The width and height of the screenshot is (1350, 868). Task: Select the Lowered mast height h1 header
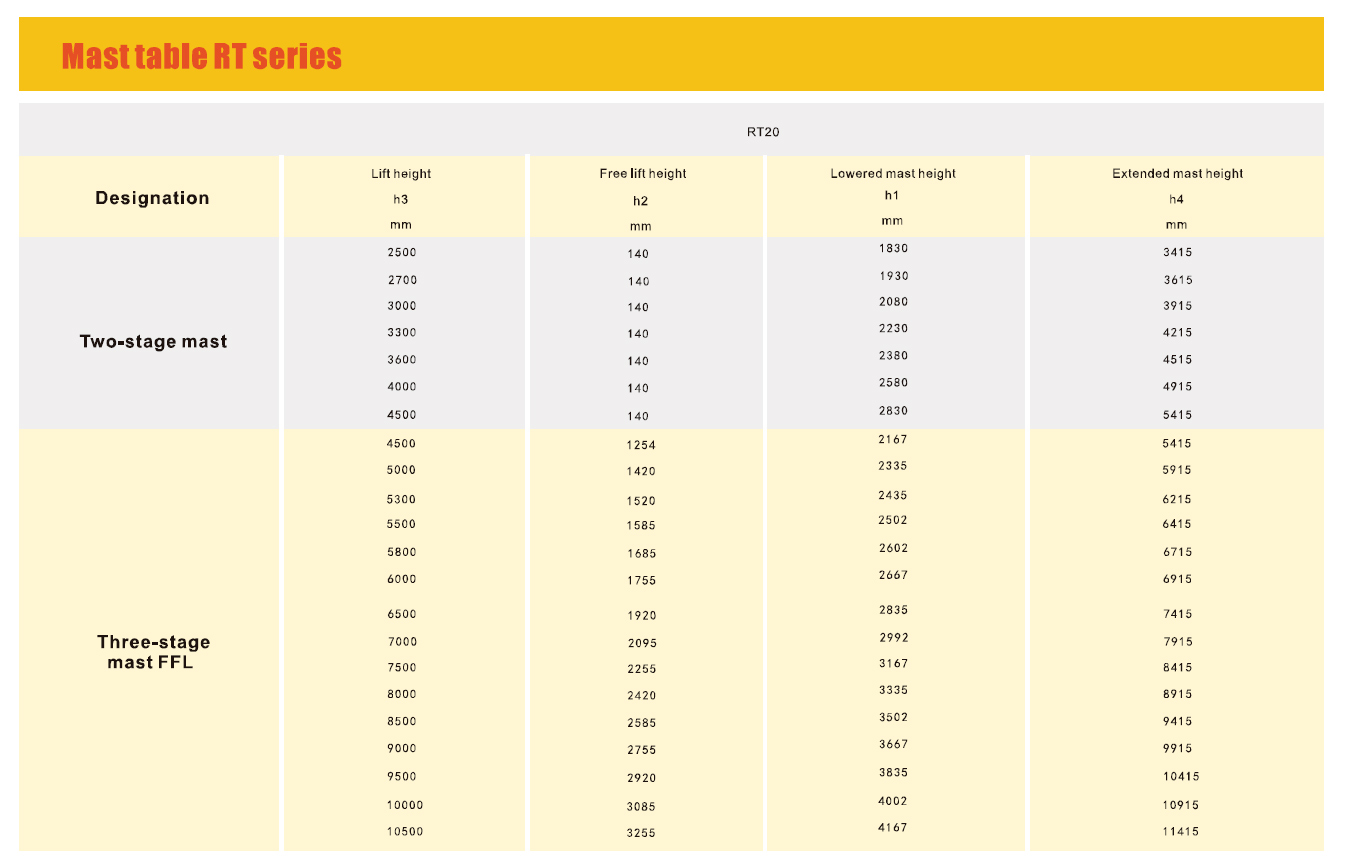coord(893,197)
